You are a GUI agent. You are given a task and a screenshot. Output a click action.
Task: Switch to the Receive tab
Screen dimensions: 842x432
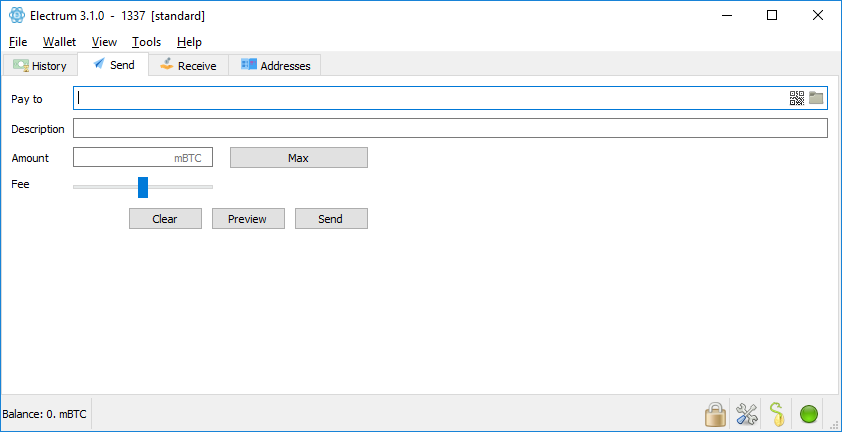pos(188,66)
